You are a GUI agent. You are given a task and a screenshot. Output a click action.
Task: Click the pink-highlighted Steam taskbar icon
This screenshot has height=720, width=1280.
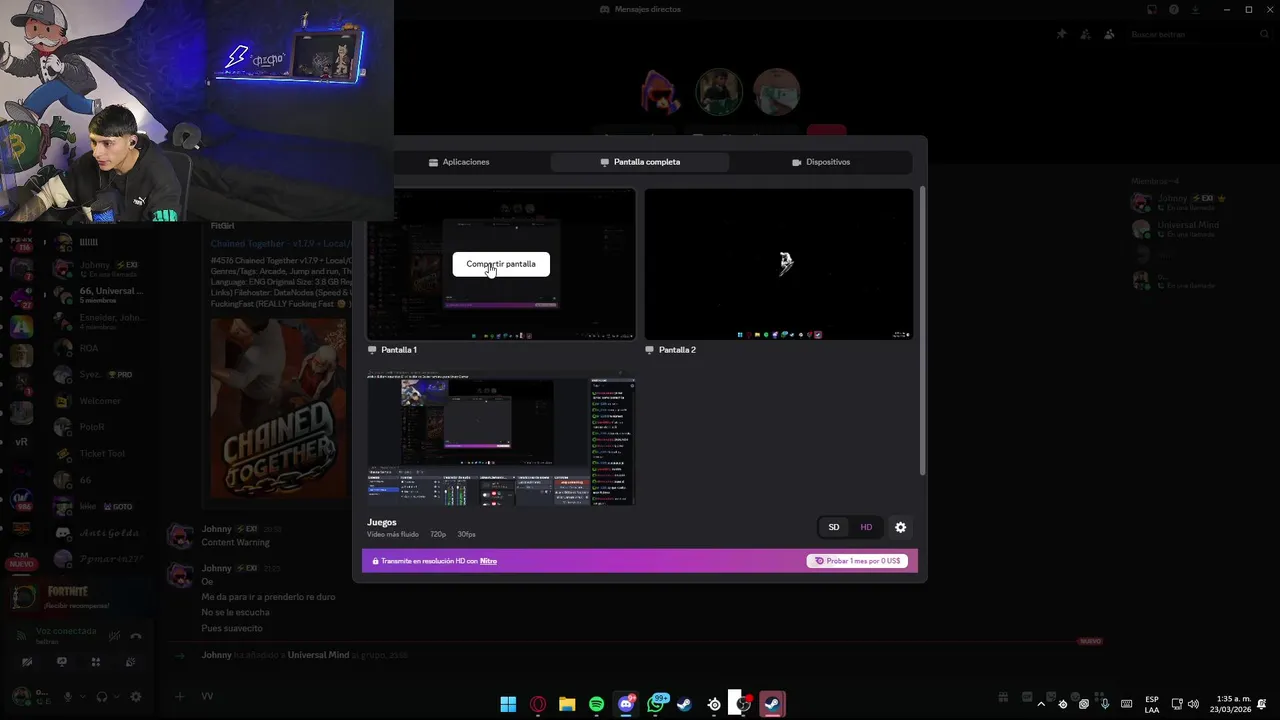772,704
